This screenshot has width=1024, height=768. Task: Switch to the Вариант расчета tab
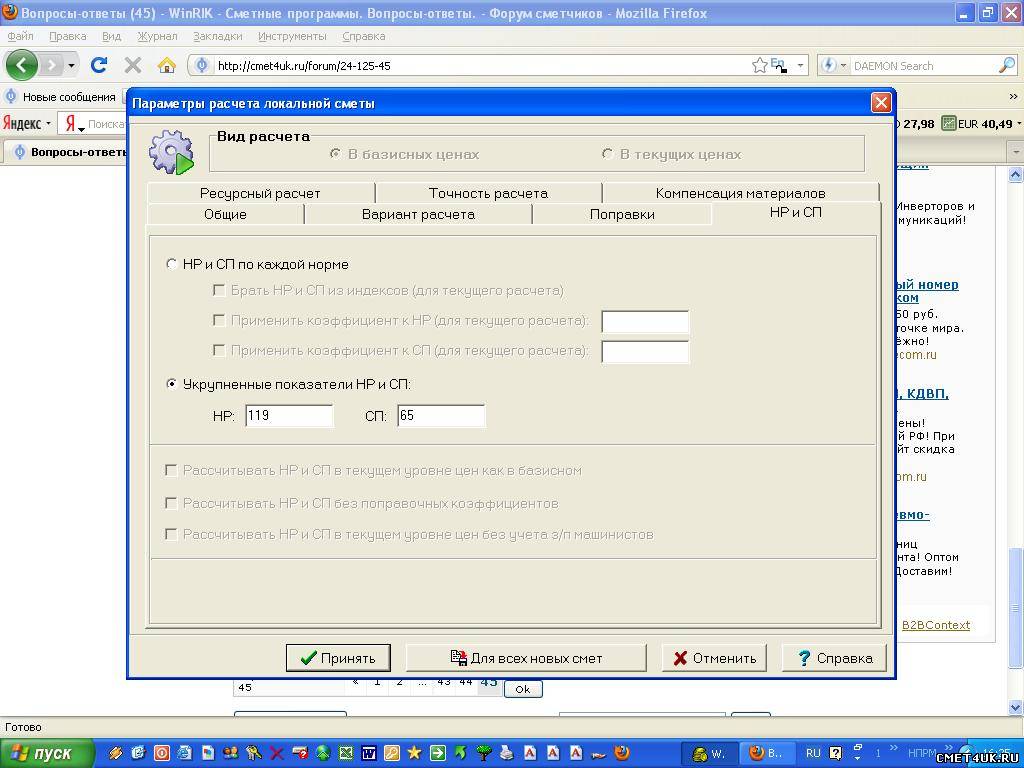(418, 214)
